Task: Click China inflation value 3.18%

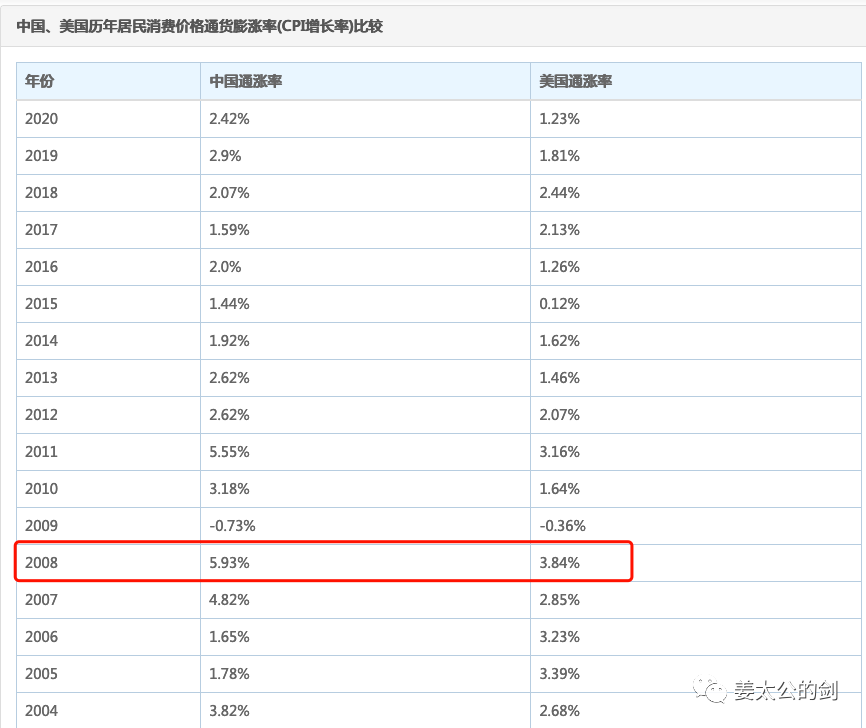Action: pyautogui.click(x=229, y=489)
